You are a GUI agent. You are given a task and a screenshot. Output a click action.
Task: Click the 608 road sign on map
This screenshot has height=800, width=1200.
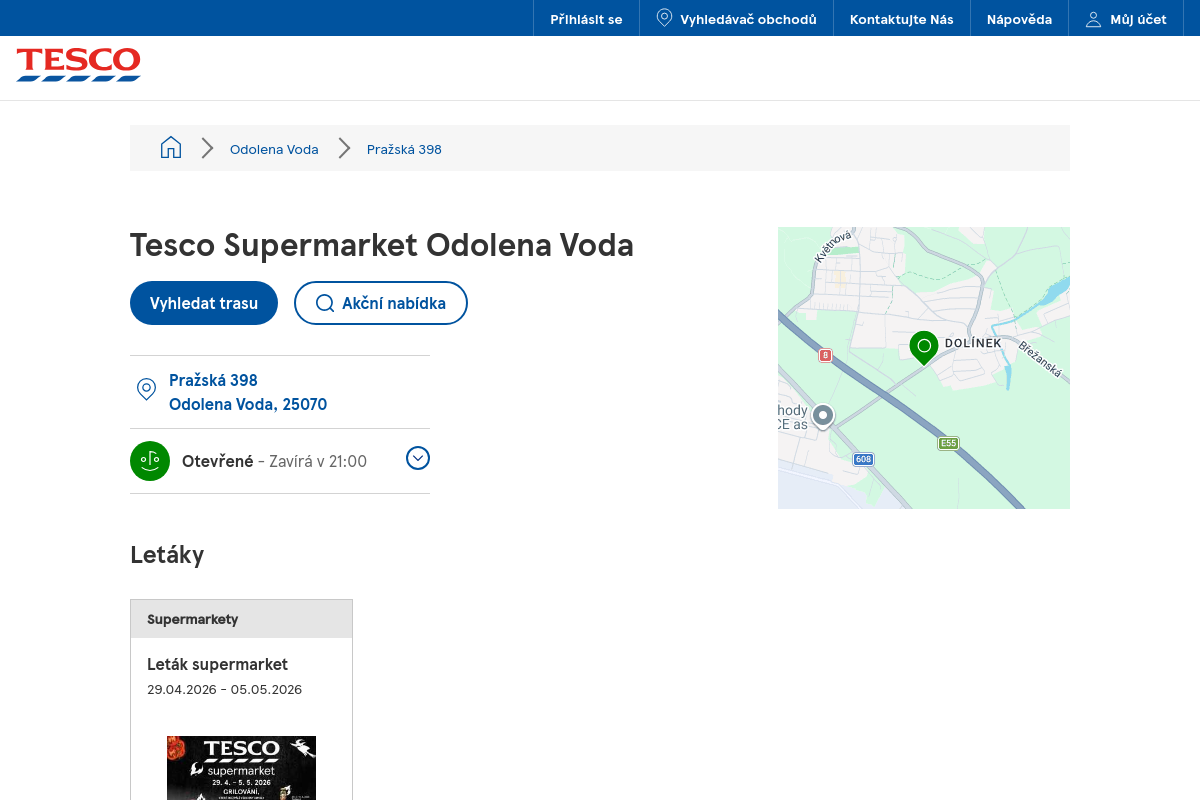(864, 459)
